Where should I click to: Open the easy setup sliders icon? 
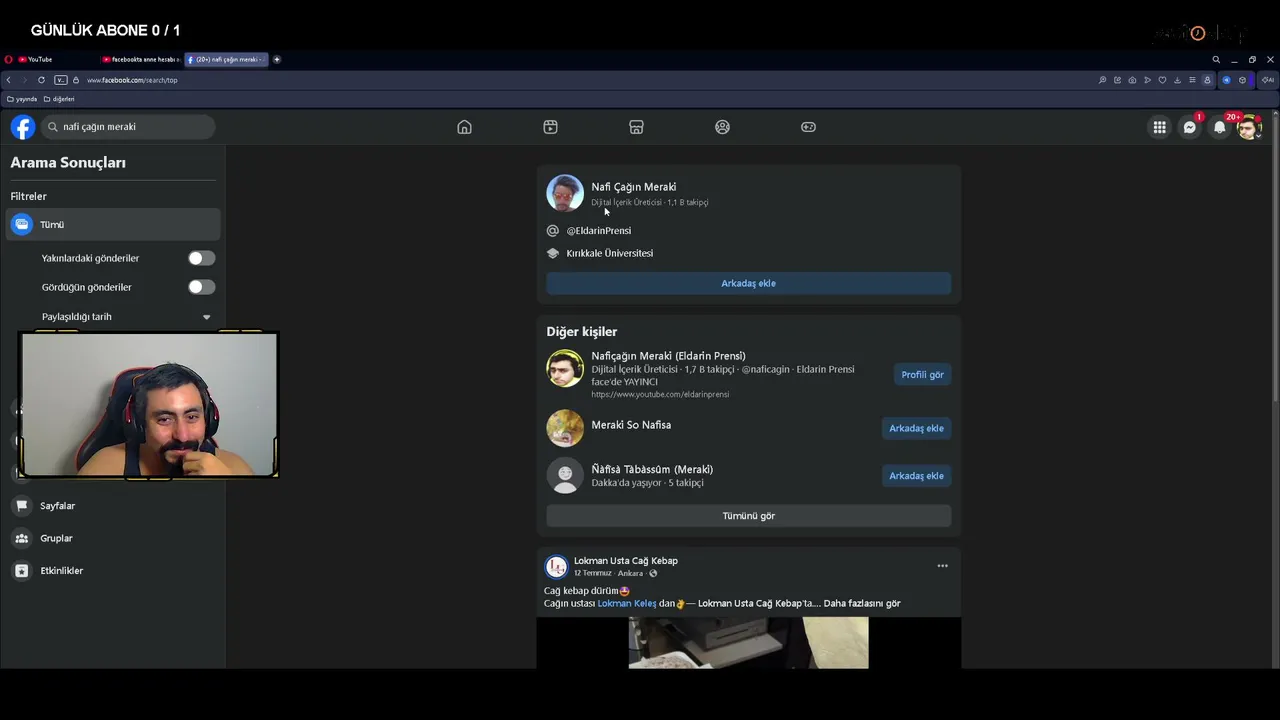(1192, 80)
